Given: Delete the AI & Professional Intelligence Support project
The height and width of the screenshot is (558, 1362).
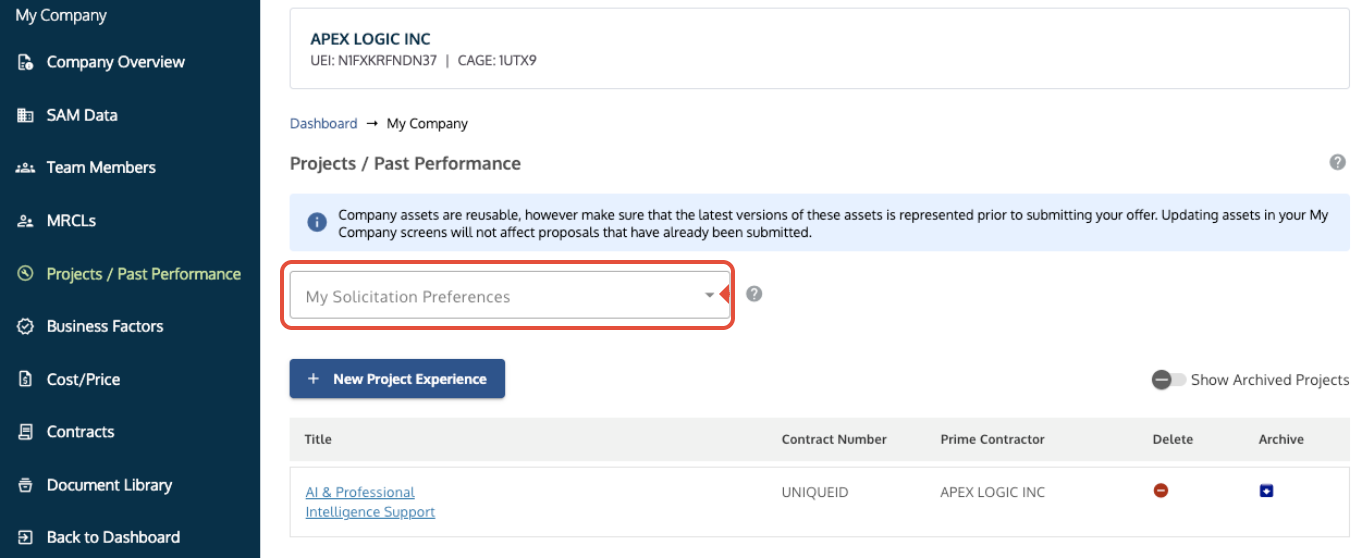Looking at the screenshot, I should point(1161,491).
